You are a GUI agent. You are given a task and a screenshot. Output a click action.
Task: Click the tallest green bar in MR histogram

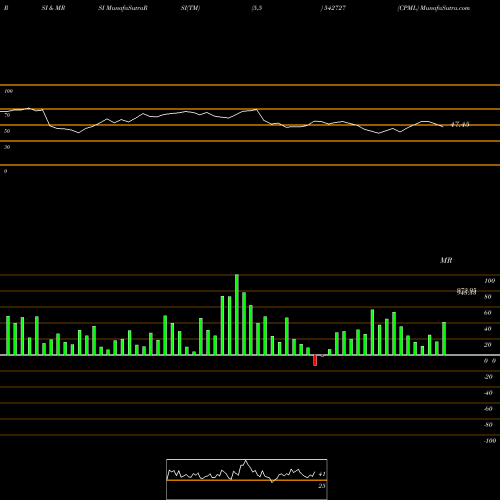click(x=237, y=315)
